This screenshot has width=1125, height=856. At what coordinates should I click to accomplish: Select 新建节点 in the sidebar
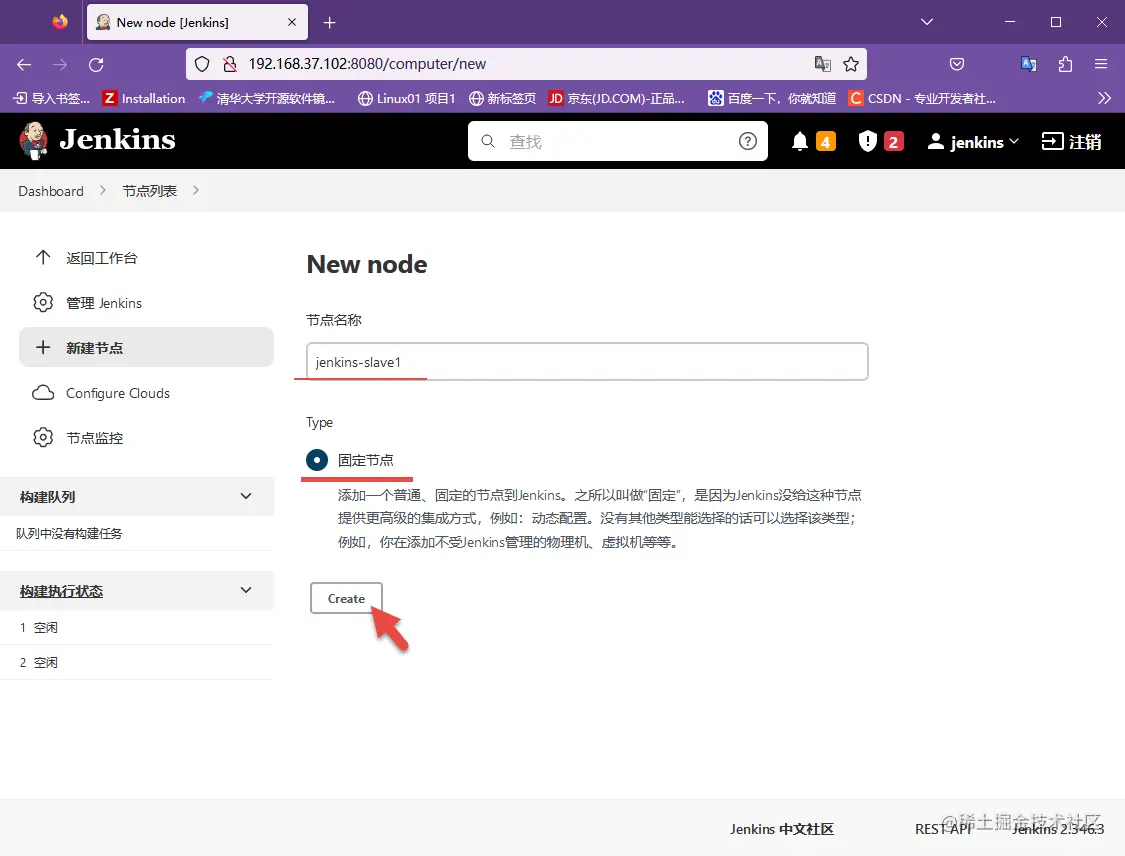[x=146, y=347]
